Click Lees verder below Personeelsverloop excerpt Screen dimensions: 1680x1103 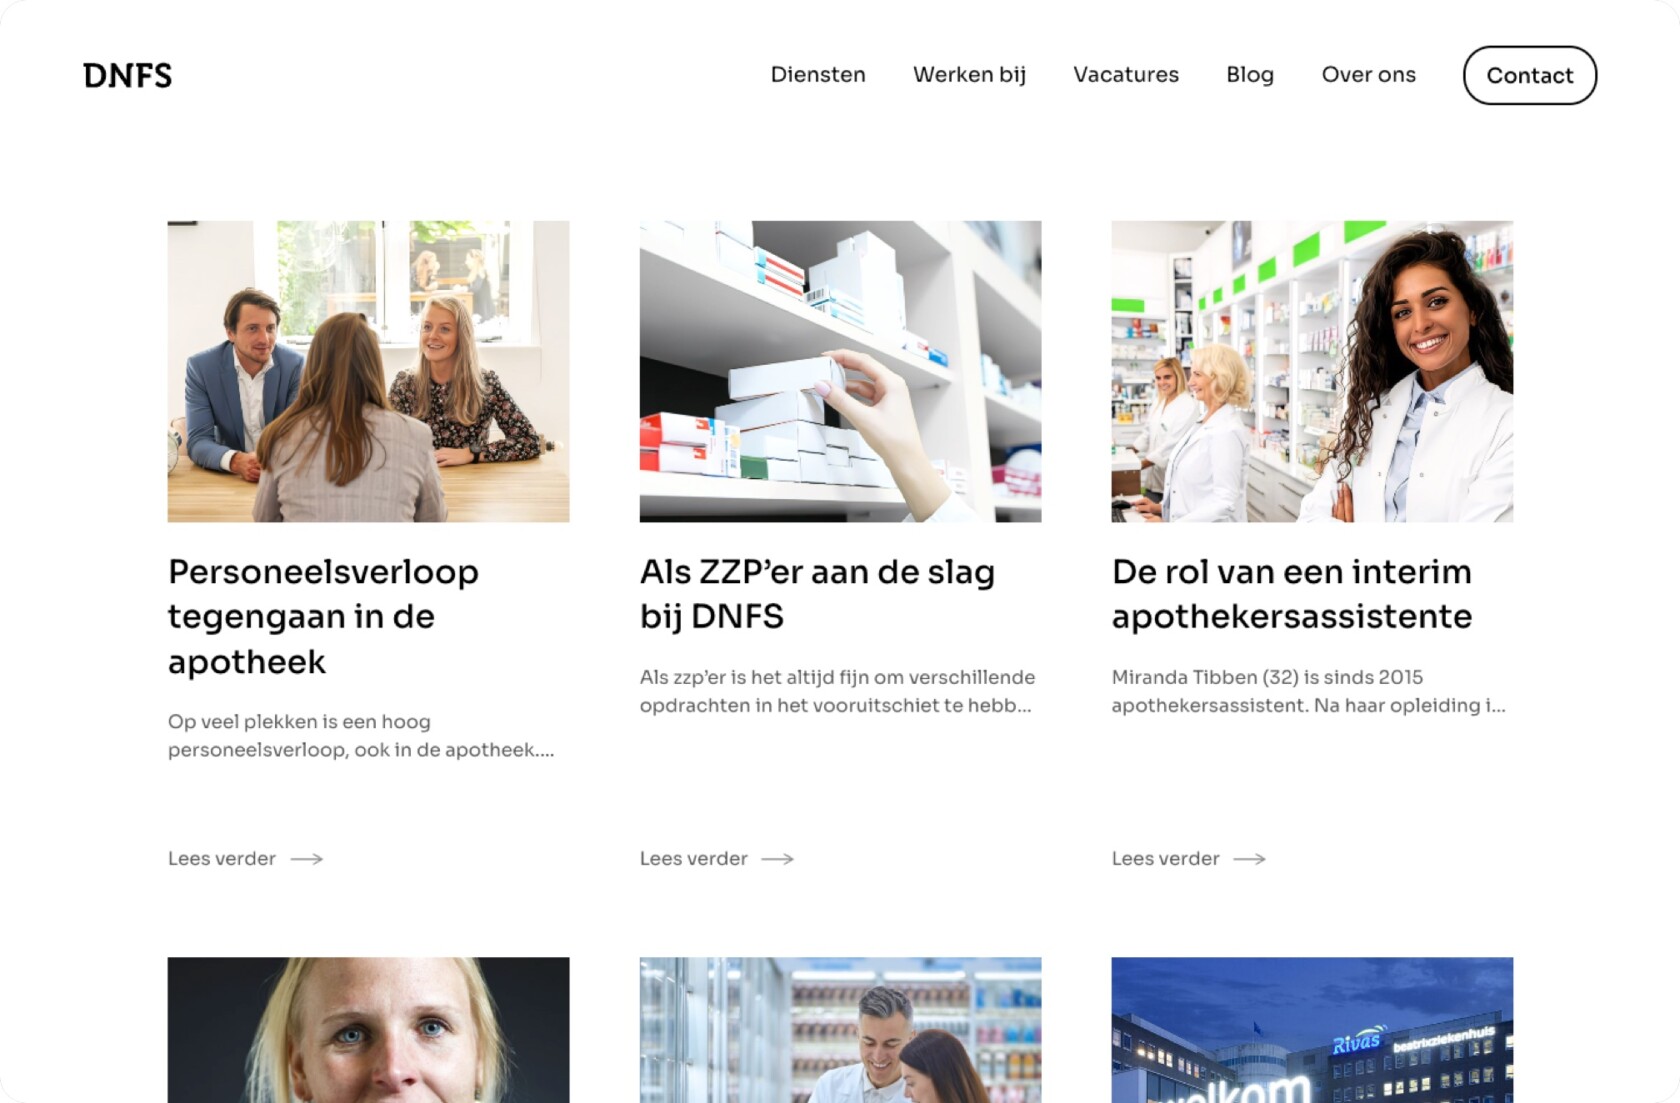(222, 859)
